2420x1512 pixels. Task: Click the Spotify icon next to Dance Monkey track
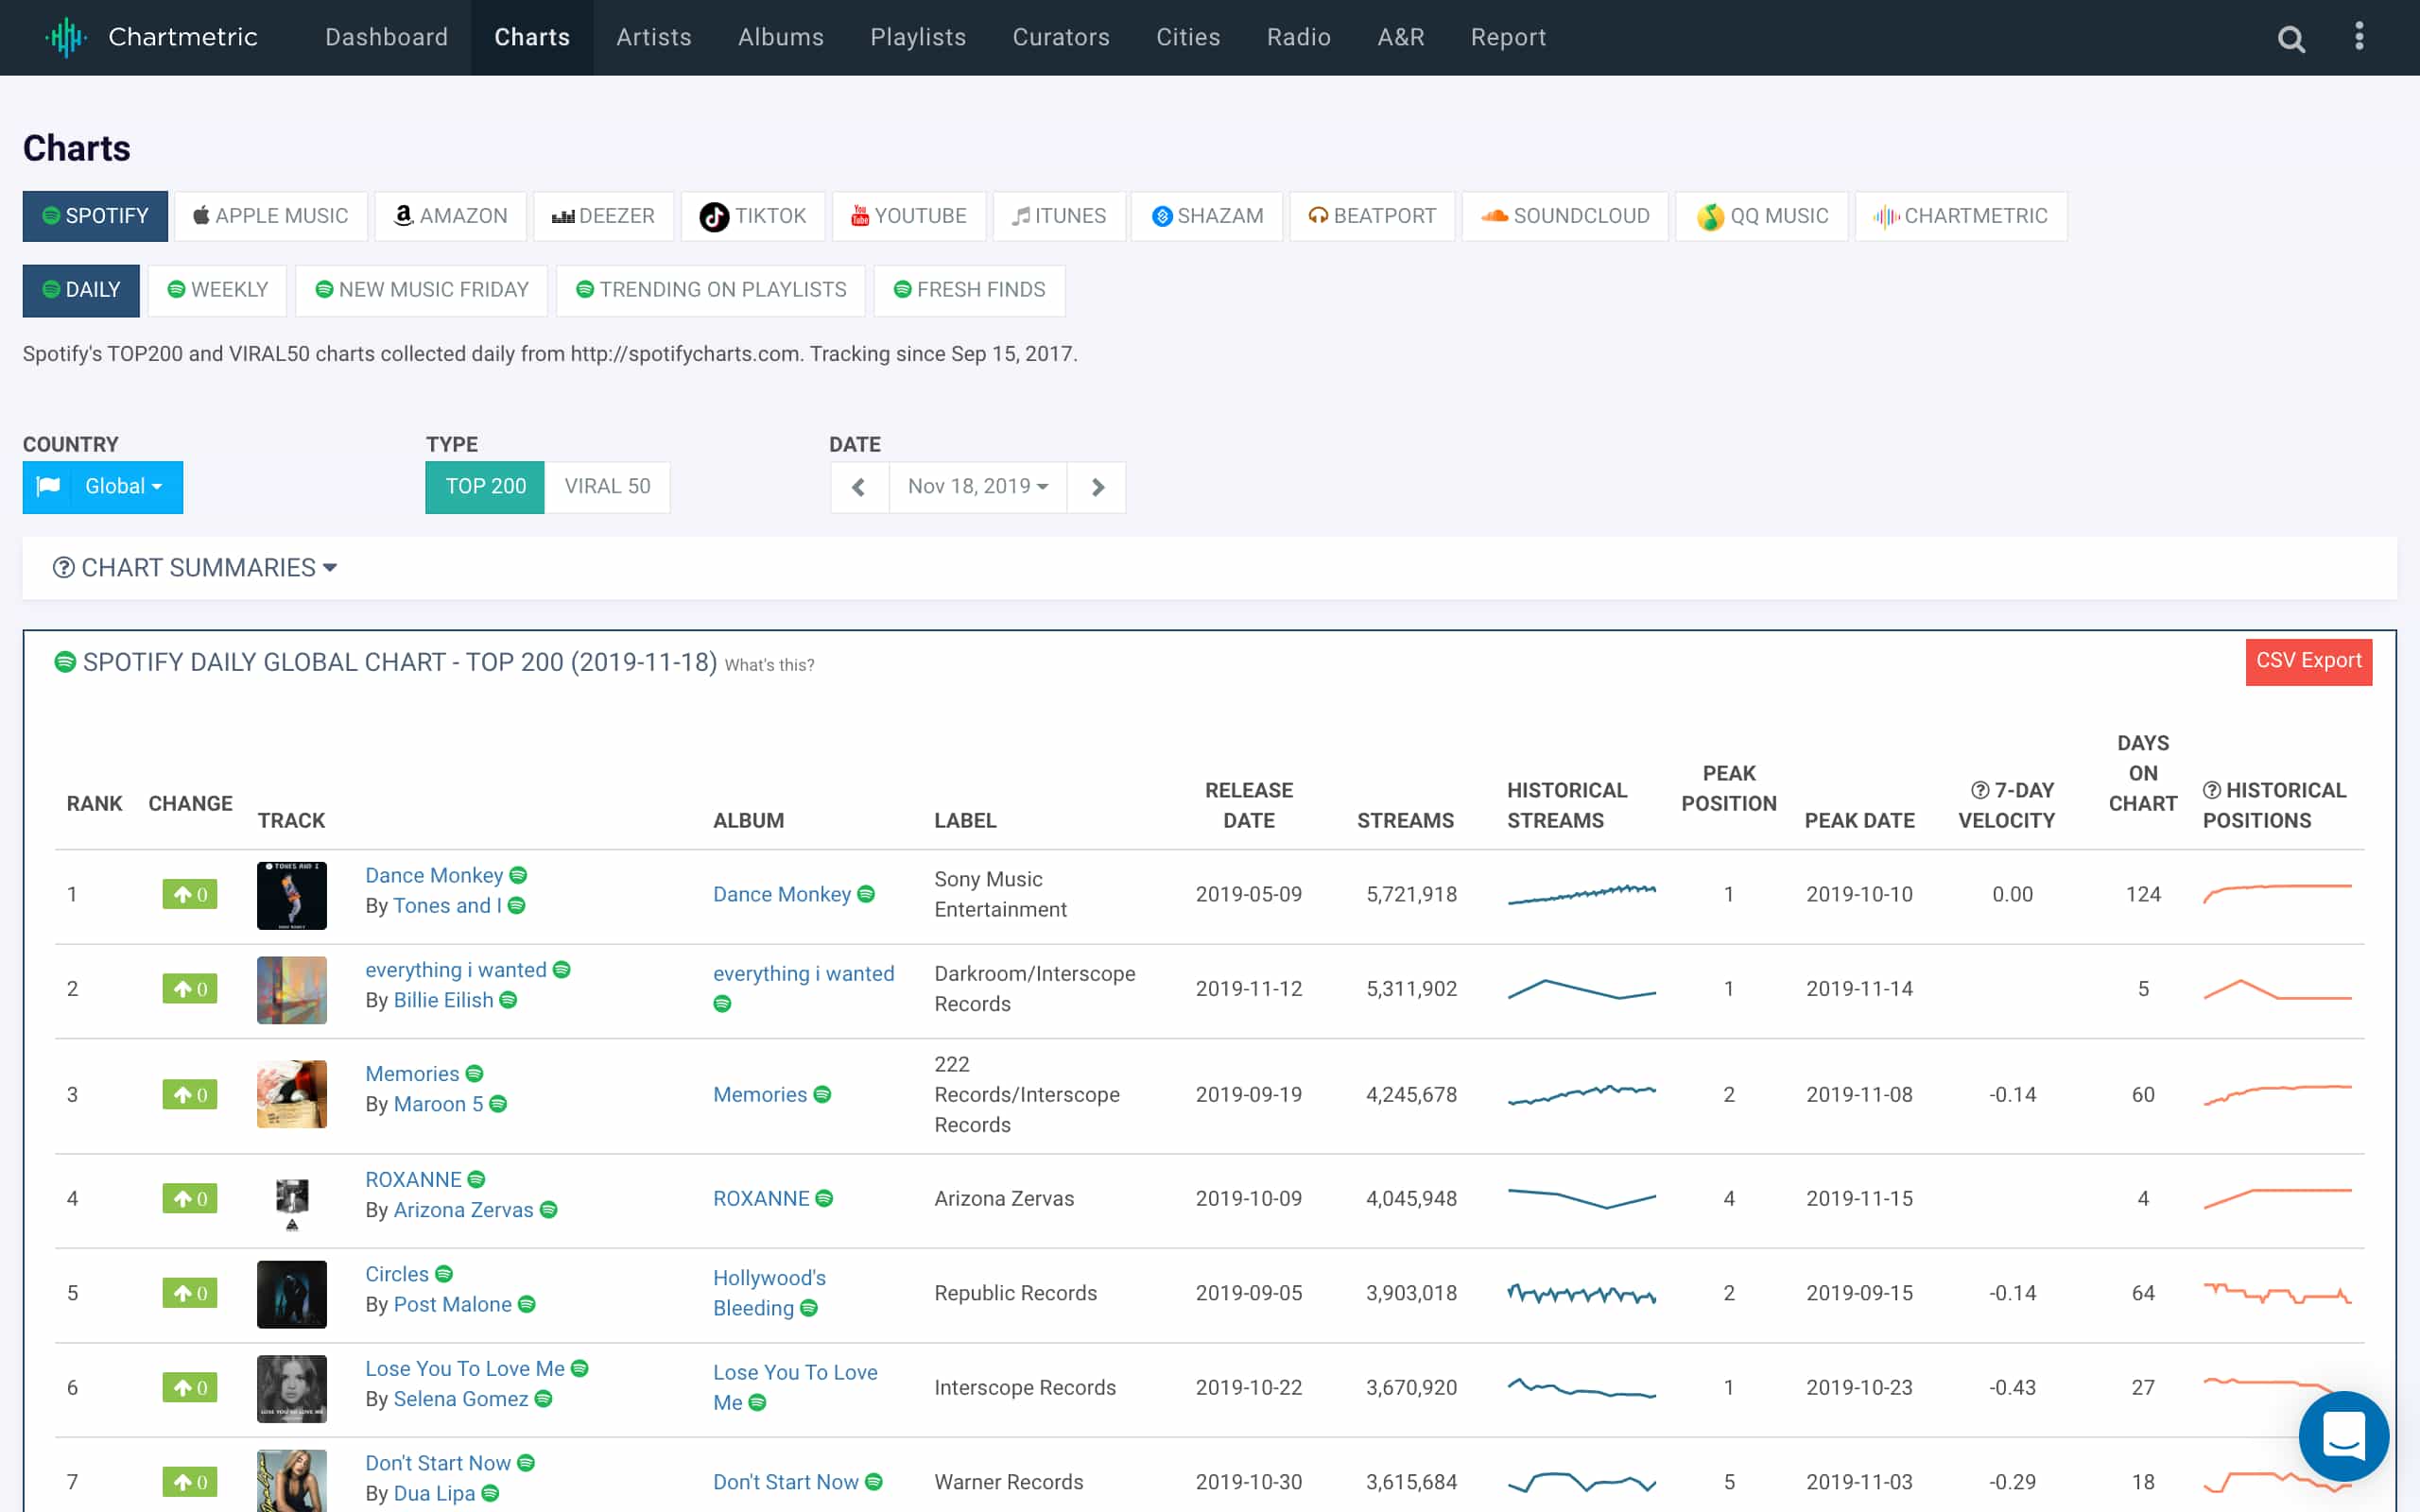tap(518, 875)
